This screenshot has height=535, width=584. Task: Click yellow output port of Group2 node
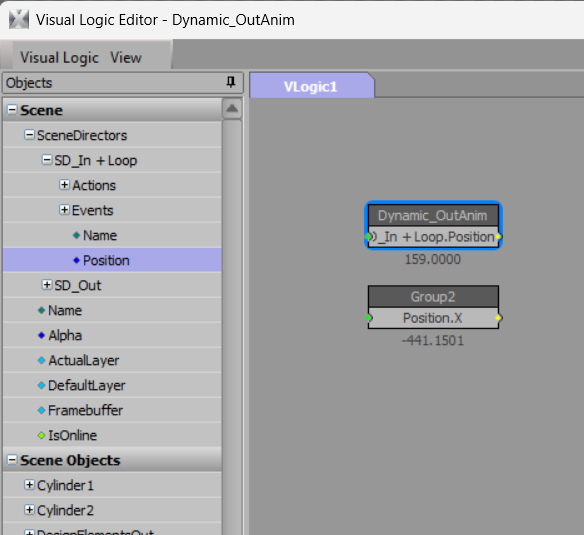(498, 318)
